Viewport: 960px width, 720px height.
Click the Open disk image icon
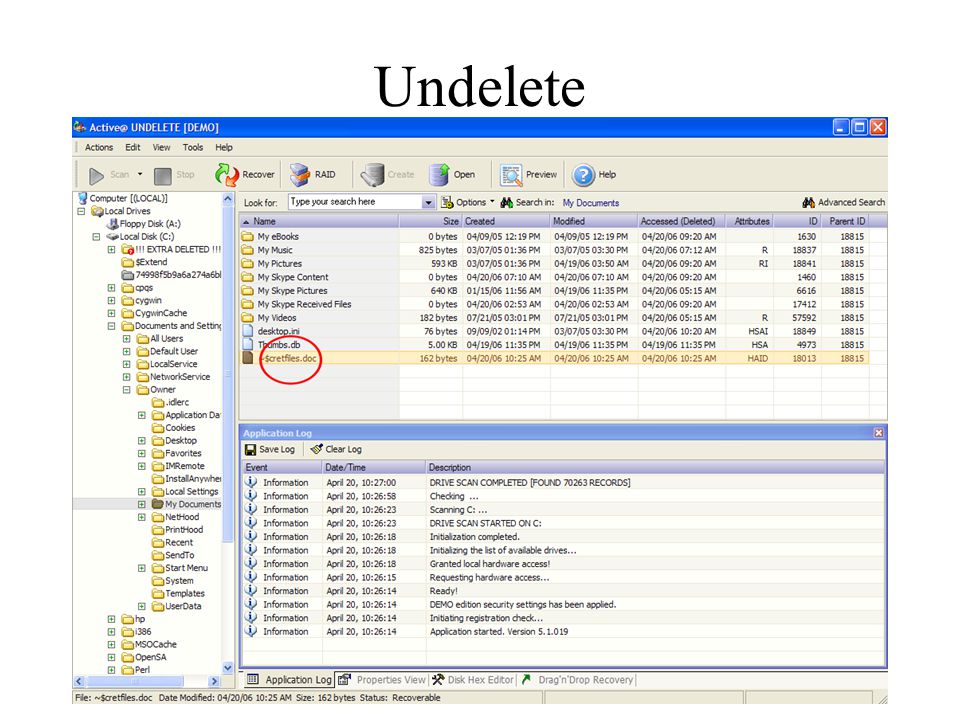click(x=439, y=174)
